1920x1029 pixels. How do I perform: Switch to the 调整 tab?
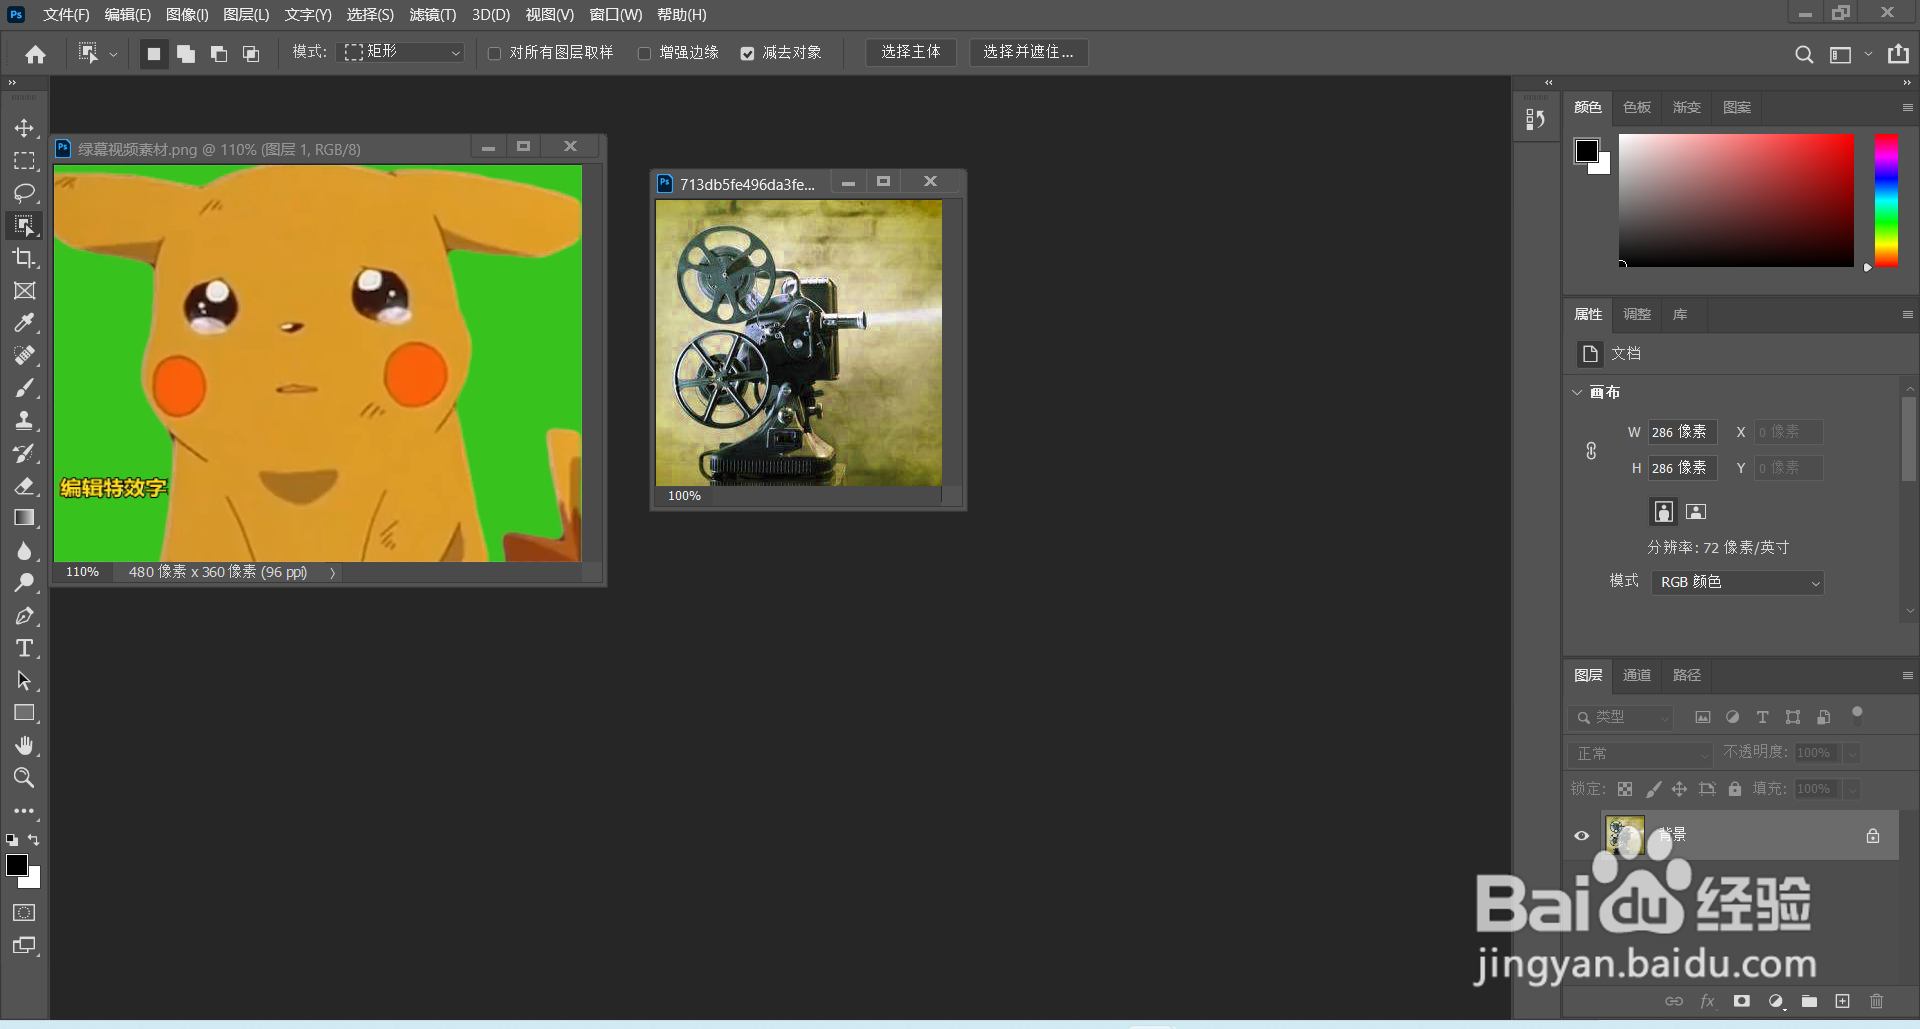pos(1637,314)
